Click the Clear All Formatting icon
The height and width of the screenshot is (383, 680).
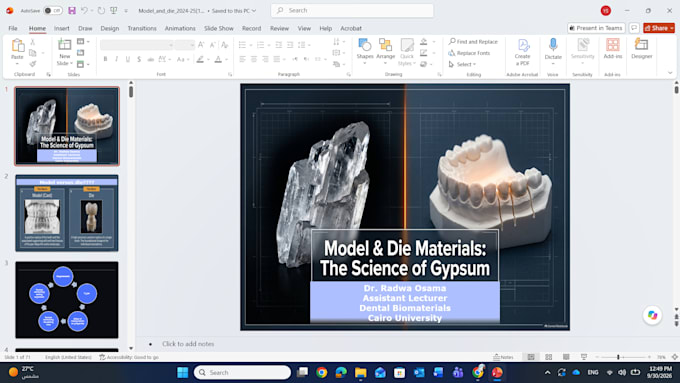[225, 45]
